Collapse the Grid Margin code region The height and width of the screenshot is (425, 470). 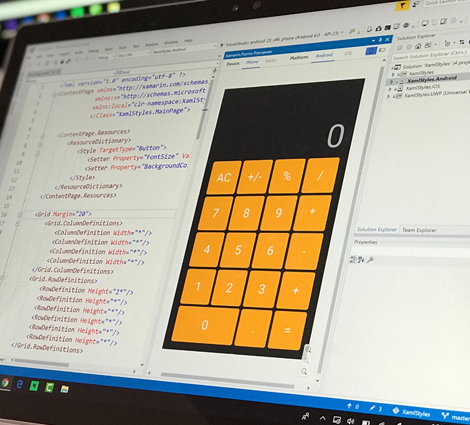coord(20,214)
